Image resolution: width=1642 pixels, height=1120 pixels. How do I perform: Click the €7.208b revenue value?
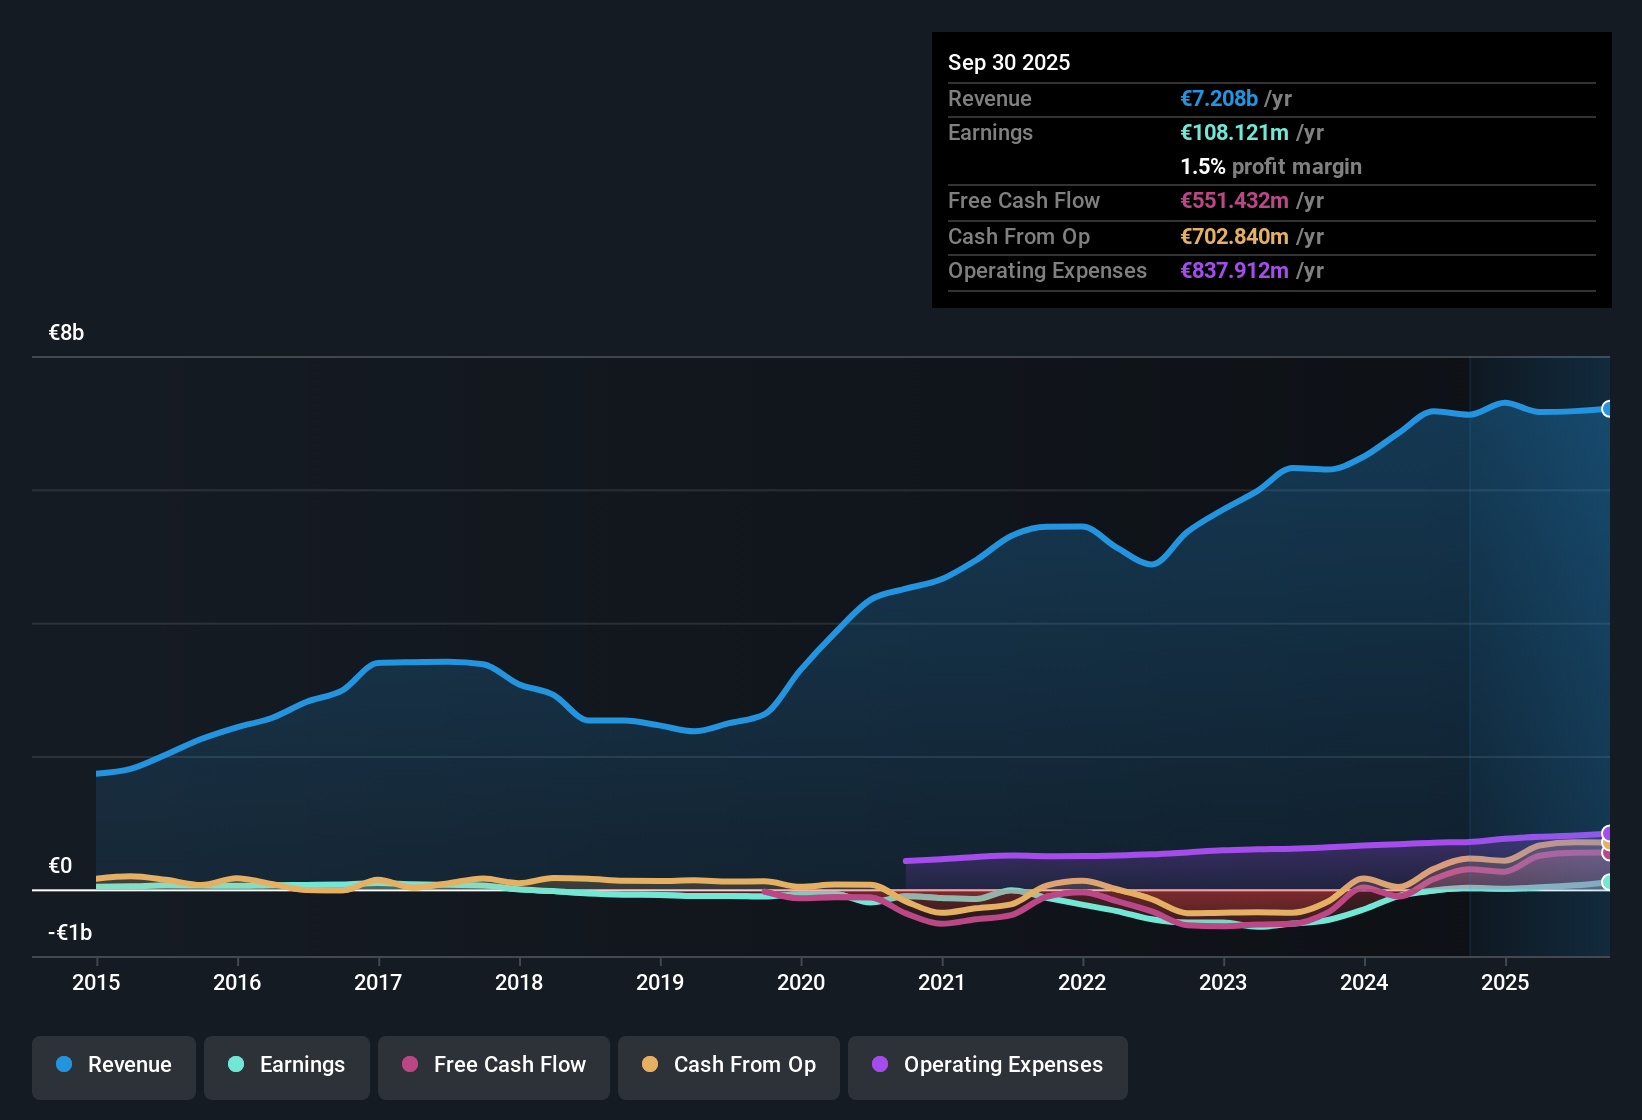tap(1218, 99)
